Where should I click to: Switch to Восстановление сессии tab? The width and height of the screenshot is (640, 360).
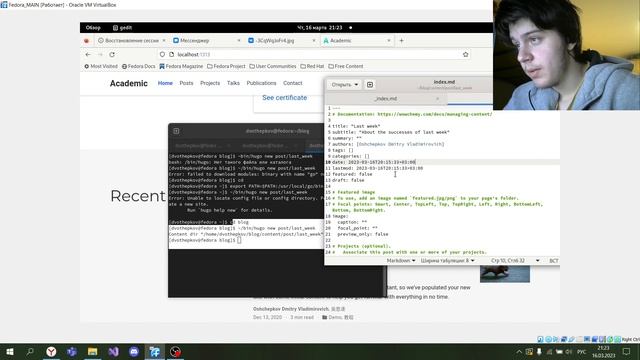(132, 40)
